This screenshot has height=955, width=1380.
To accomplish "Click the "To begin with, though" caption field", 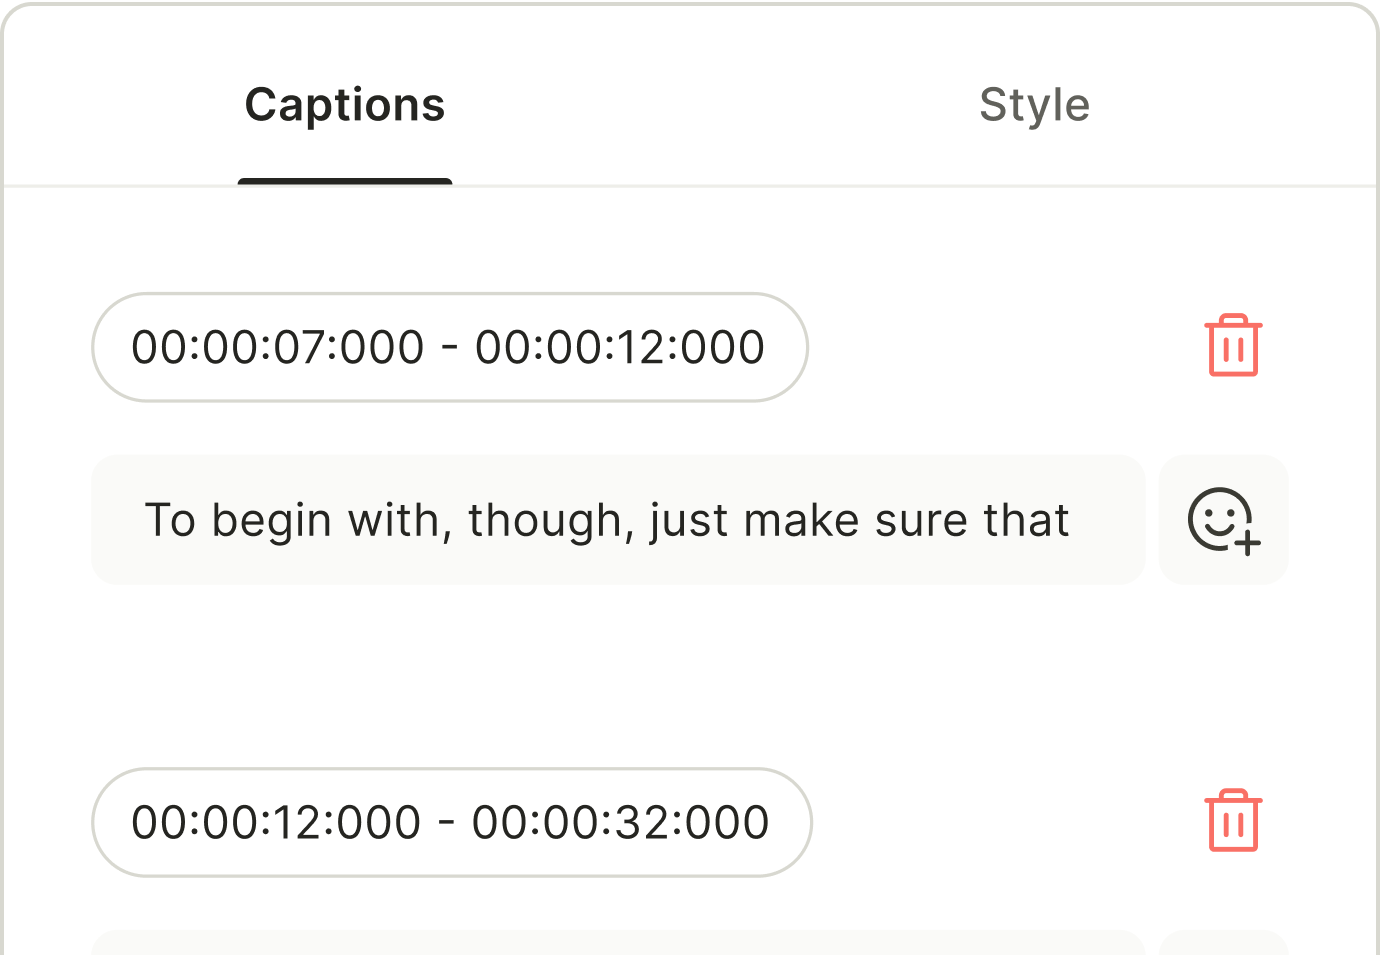I will click(x=617, y=520).
